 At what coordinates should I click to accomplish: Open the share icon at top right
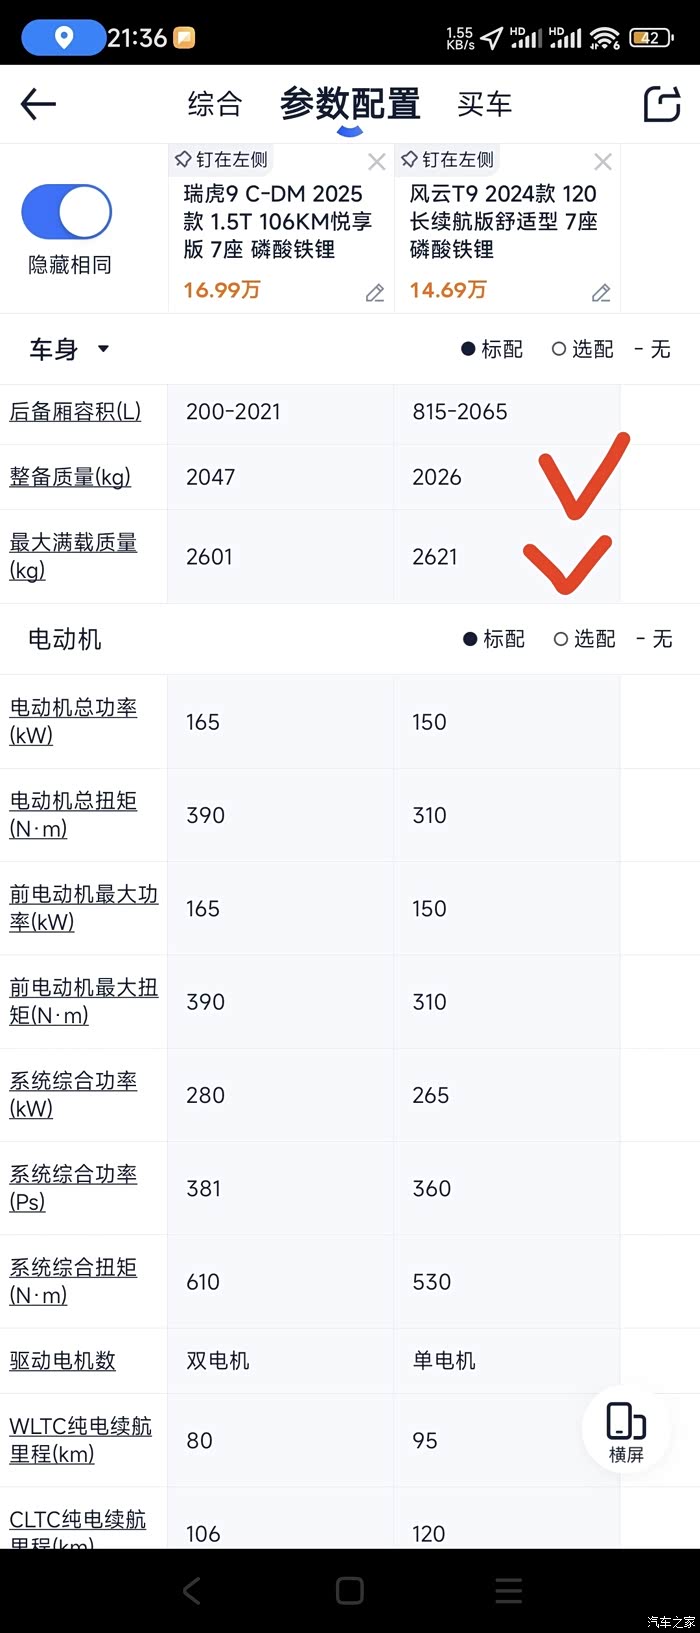[x=661, y=103]
